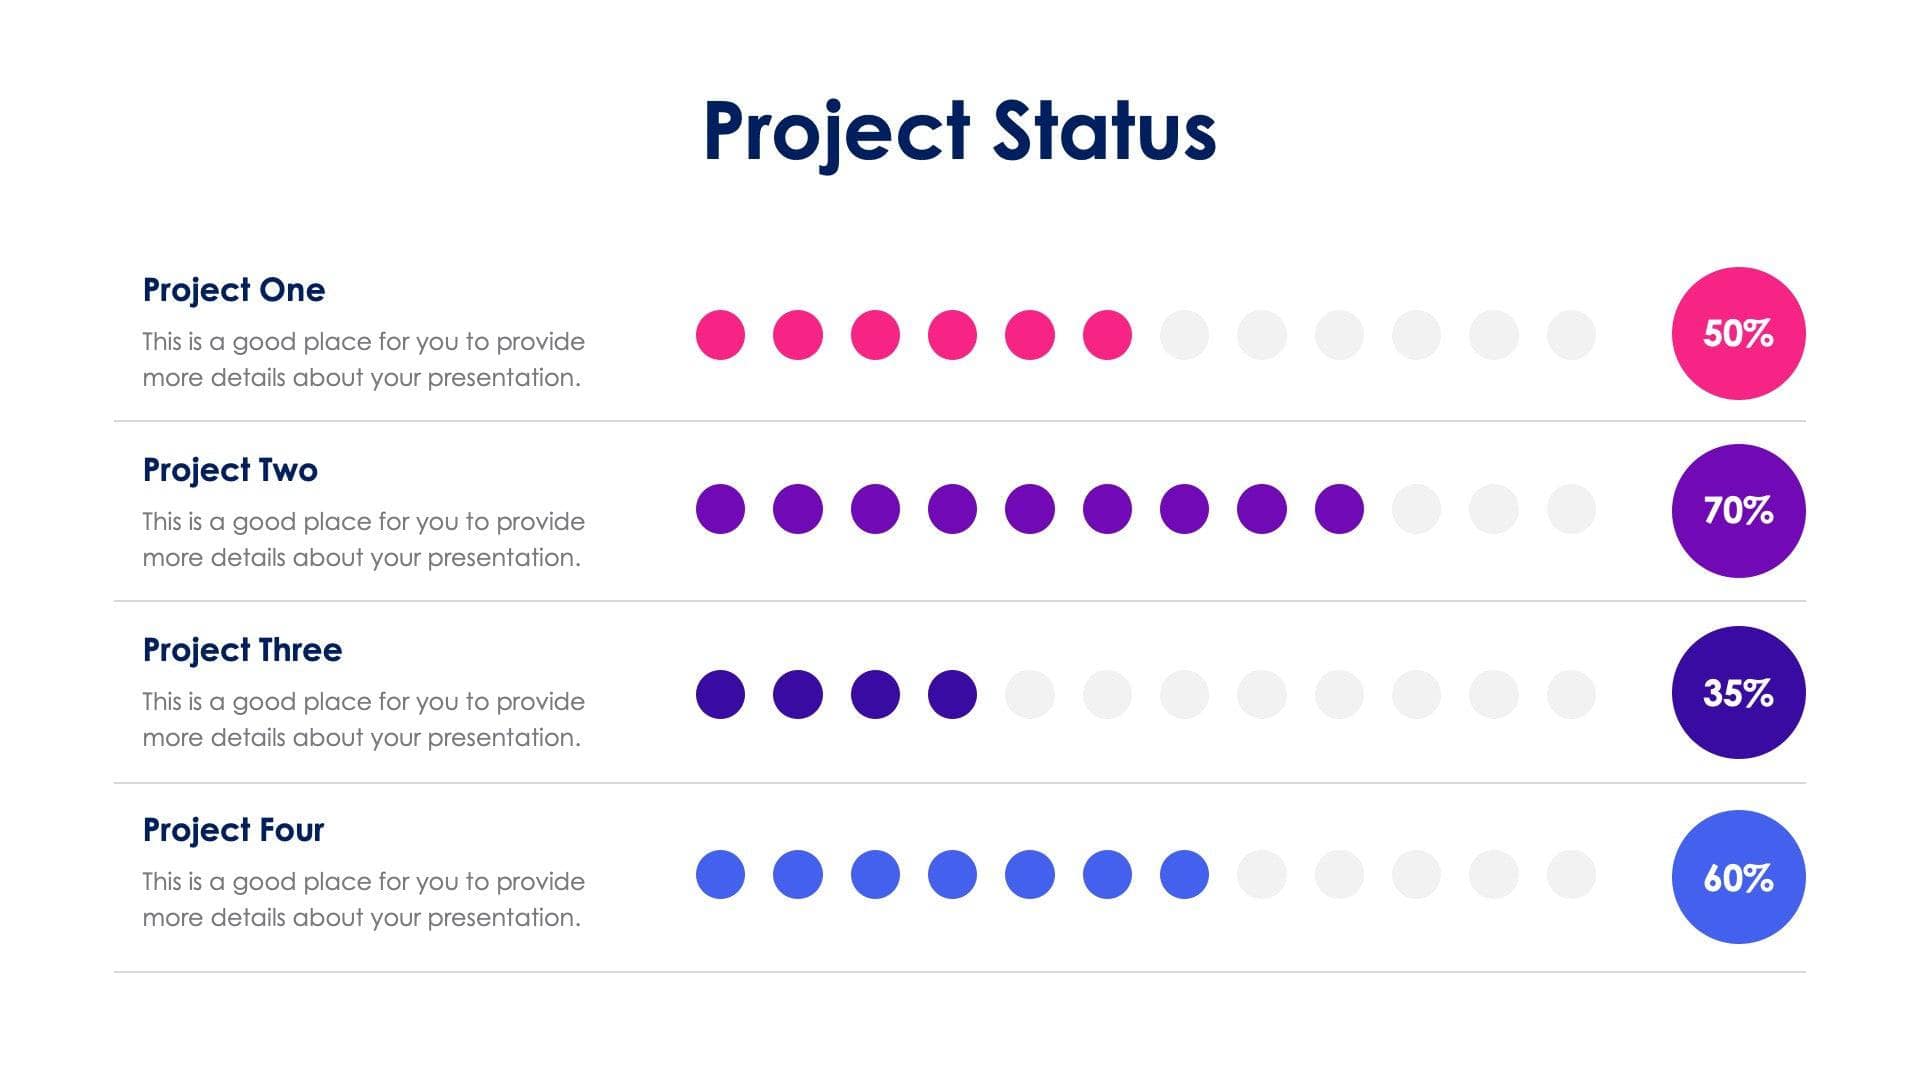Click the Project Two heading
The height and width of the screenshot is (1080, 1920).
pyautogui.click(x=230, y=470)
